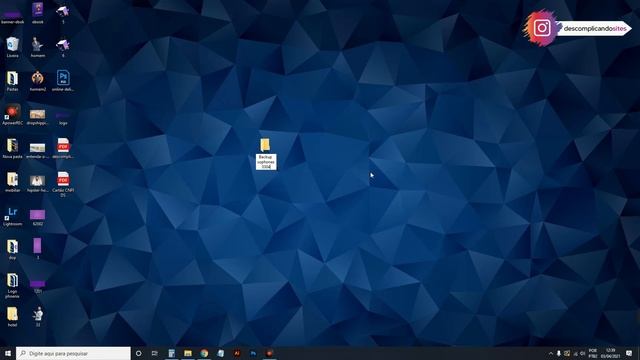Click the folder name edit field
Screen dimensions: 640x360
click(x=266, y=162)
